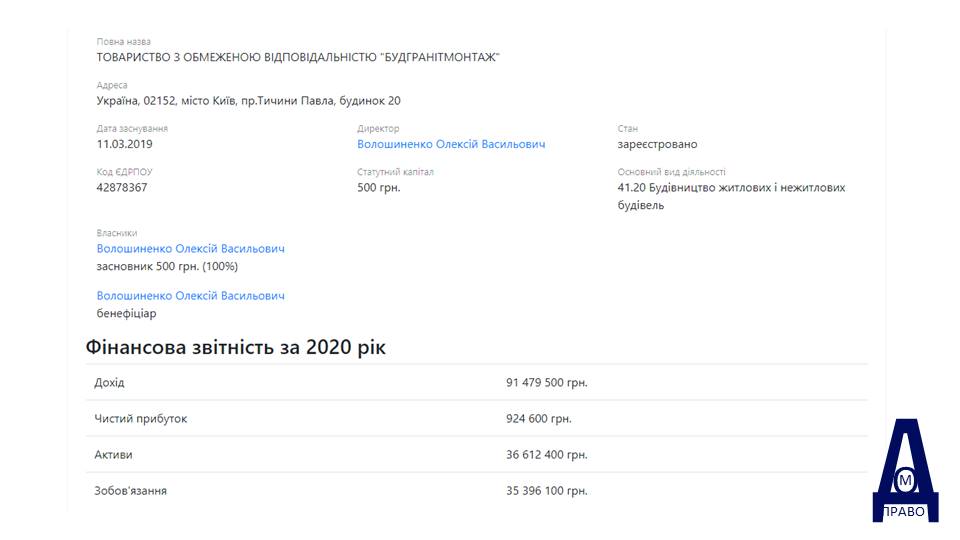
Task: Click net profit value 924 600 грн.
Action: click(x=538, y=419)
